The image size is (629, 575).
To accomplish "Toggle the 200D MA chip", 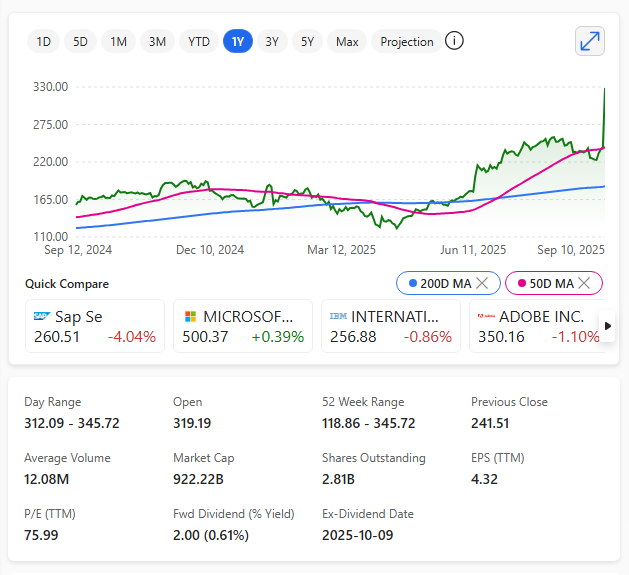I will 448,283.
